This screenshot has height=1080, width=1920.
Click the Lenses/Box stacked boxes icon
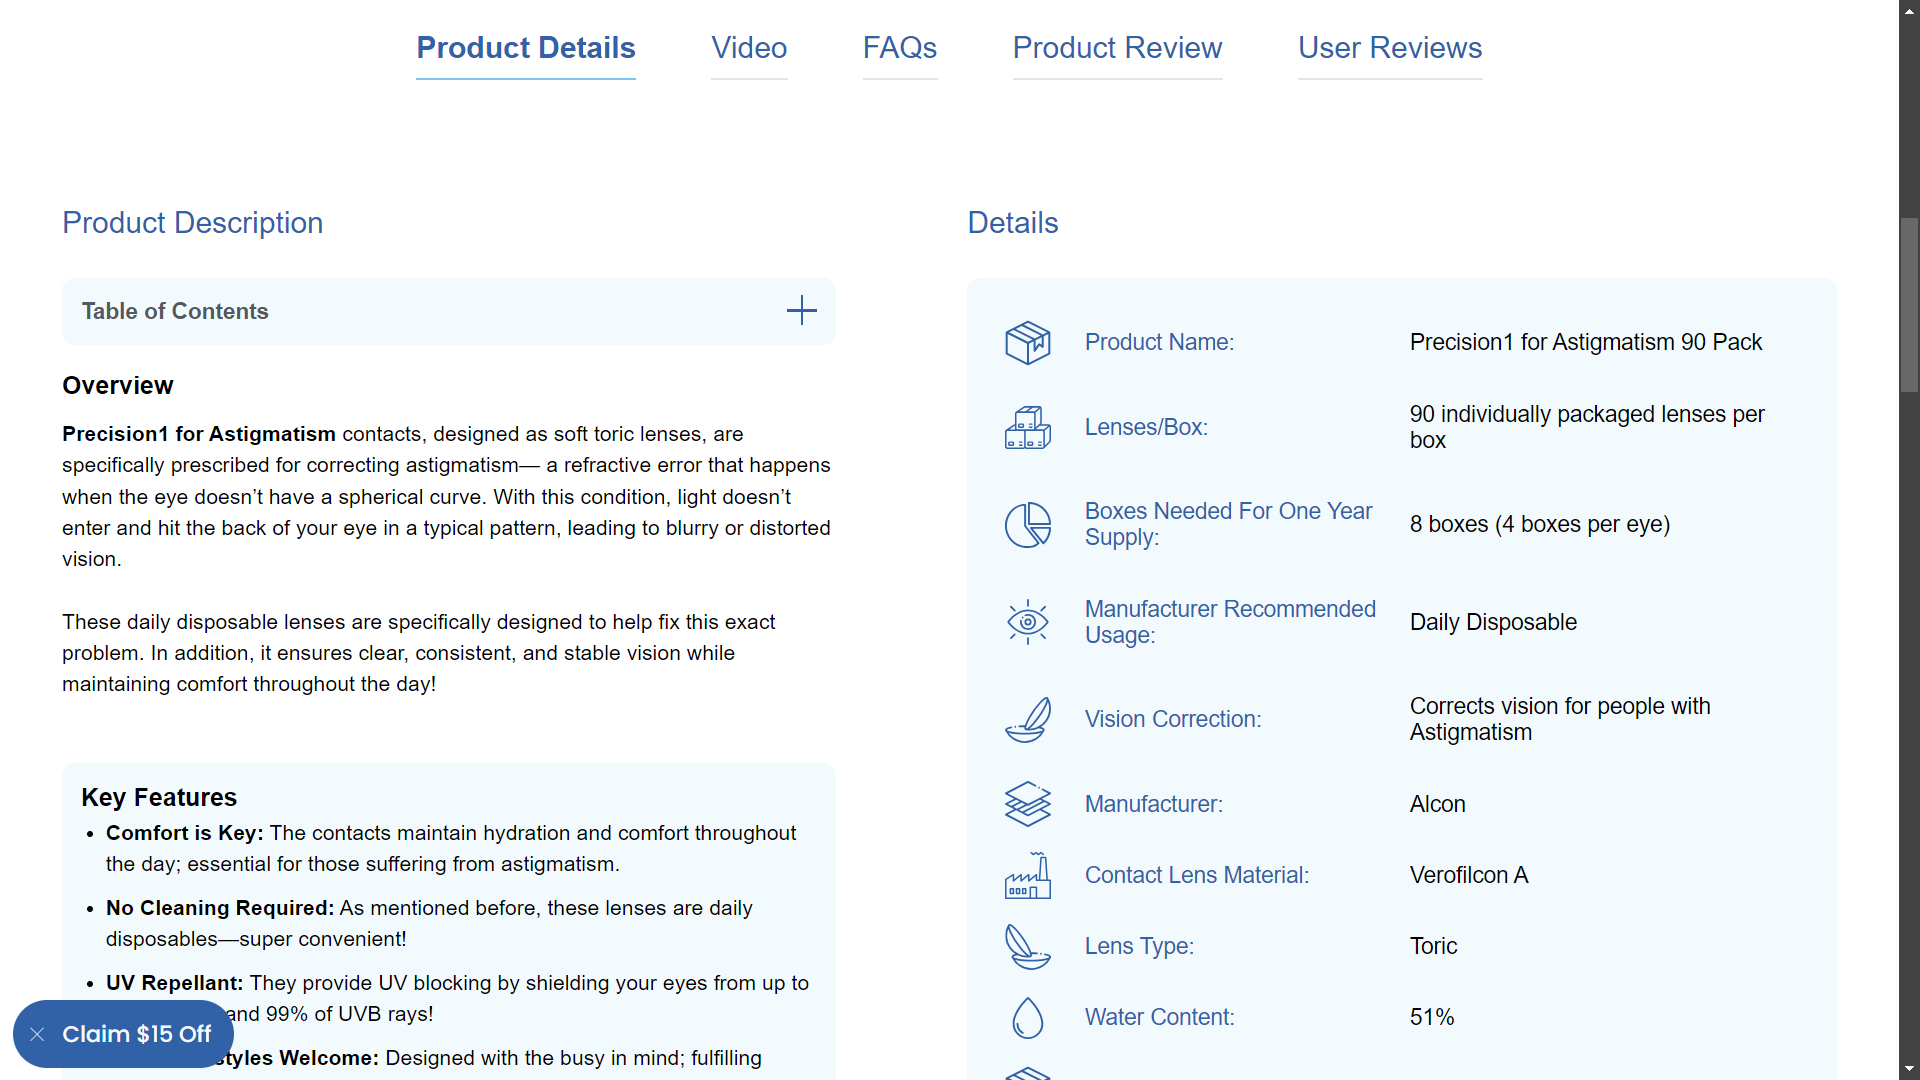(x=1027, y=428)
